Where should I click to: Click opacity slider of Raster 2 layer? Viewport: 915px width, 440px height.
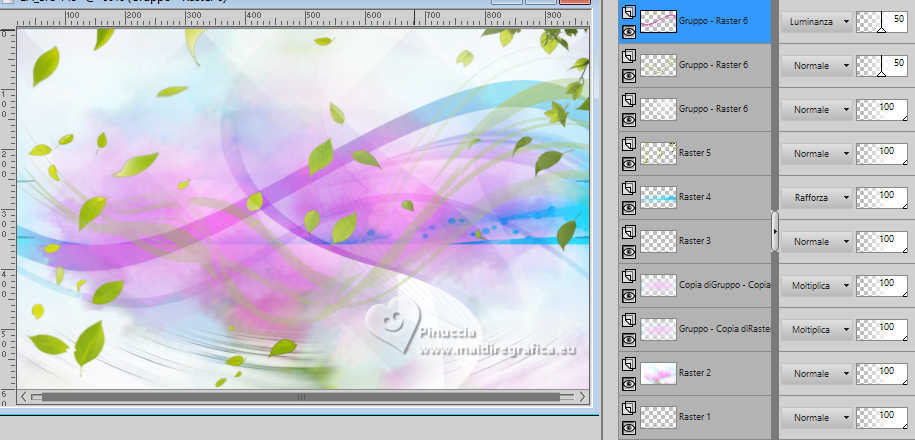pyautogui.click(x=882, y=373)
